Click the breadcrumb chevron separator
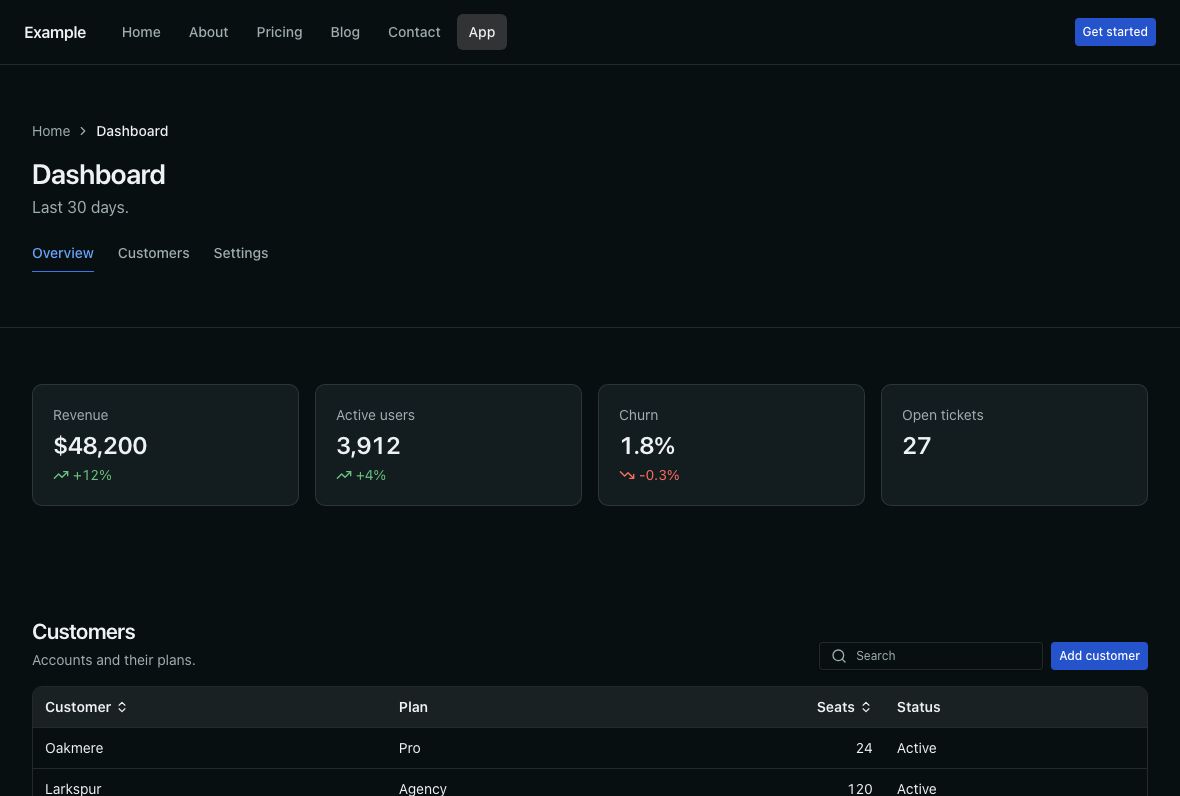 point(83,131)
